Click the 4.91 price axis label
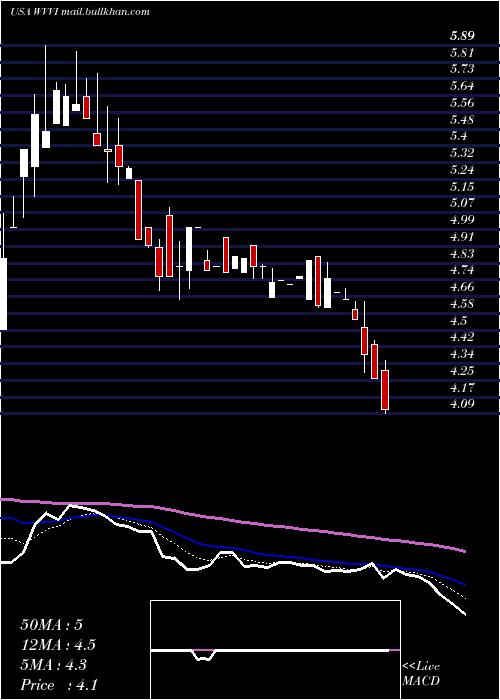 pos(462,237)
